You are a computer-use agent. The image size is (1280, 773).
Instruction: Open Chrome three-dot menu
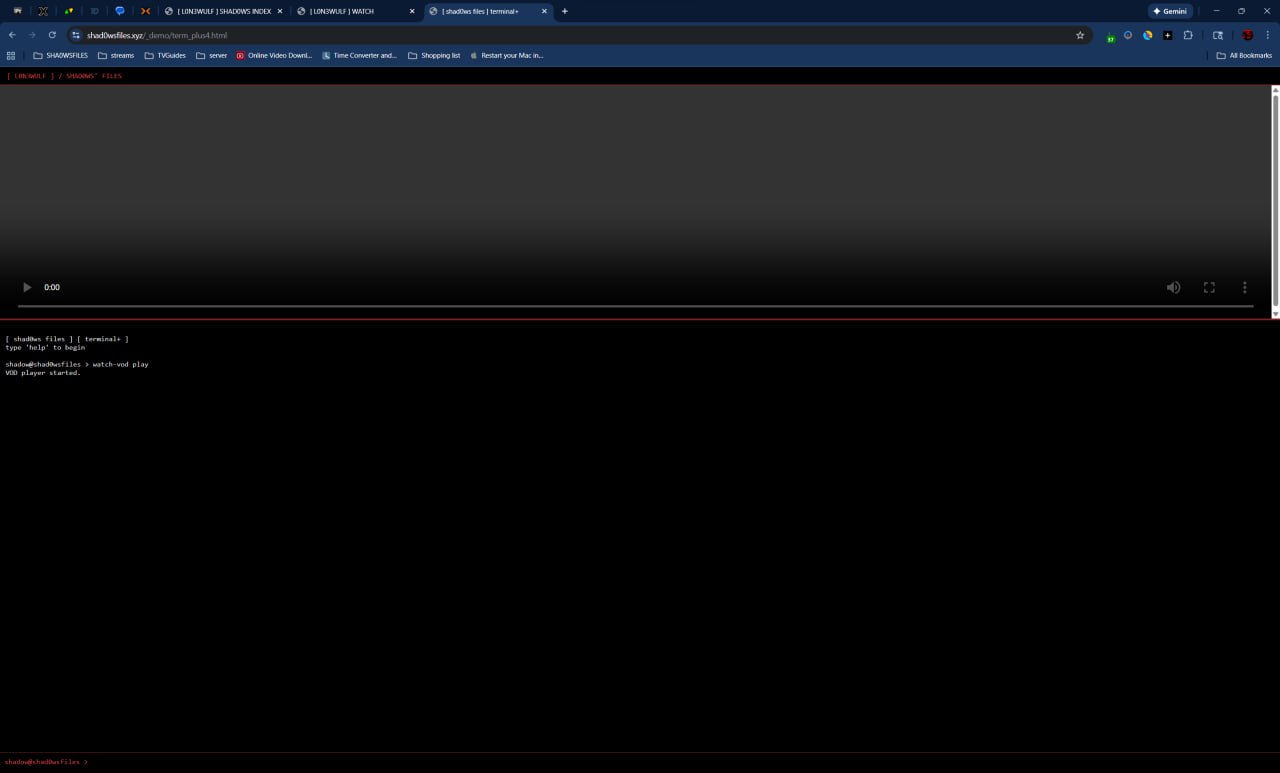coord(1268,35)
